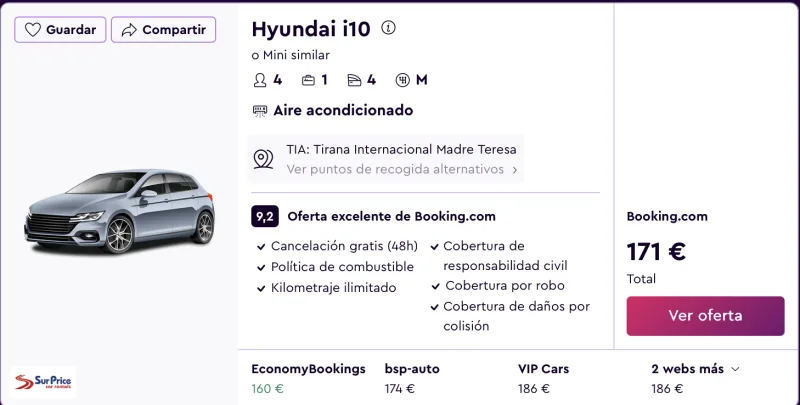Click the air conditioning icon
Screen dimensions: 800x405
260,111
